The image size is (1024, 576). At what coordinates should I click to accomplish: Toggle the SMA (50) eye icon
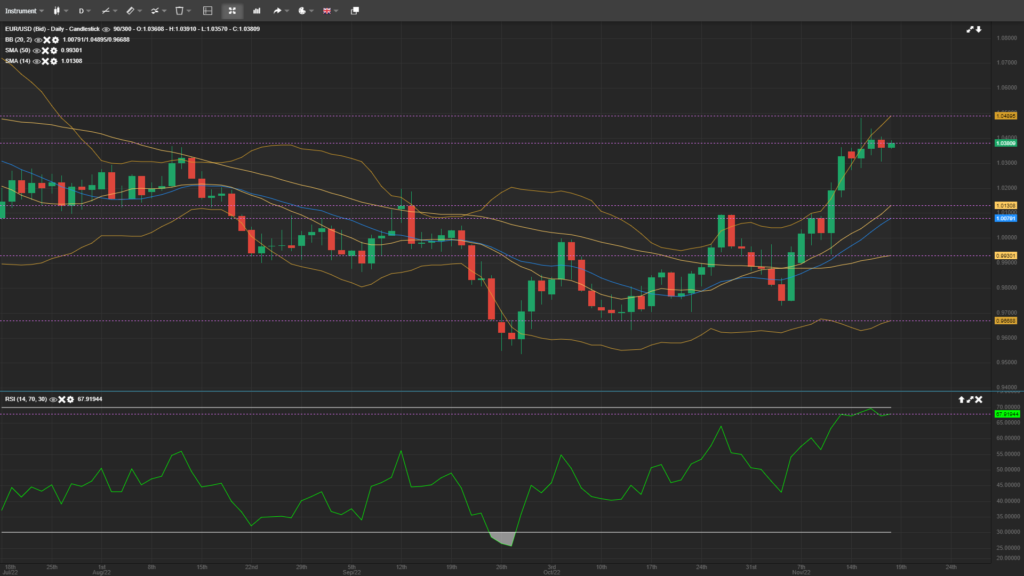tap(37, 51)
